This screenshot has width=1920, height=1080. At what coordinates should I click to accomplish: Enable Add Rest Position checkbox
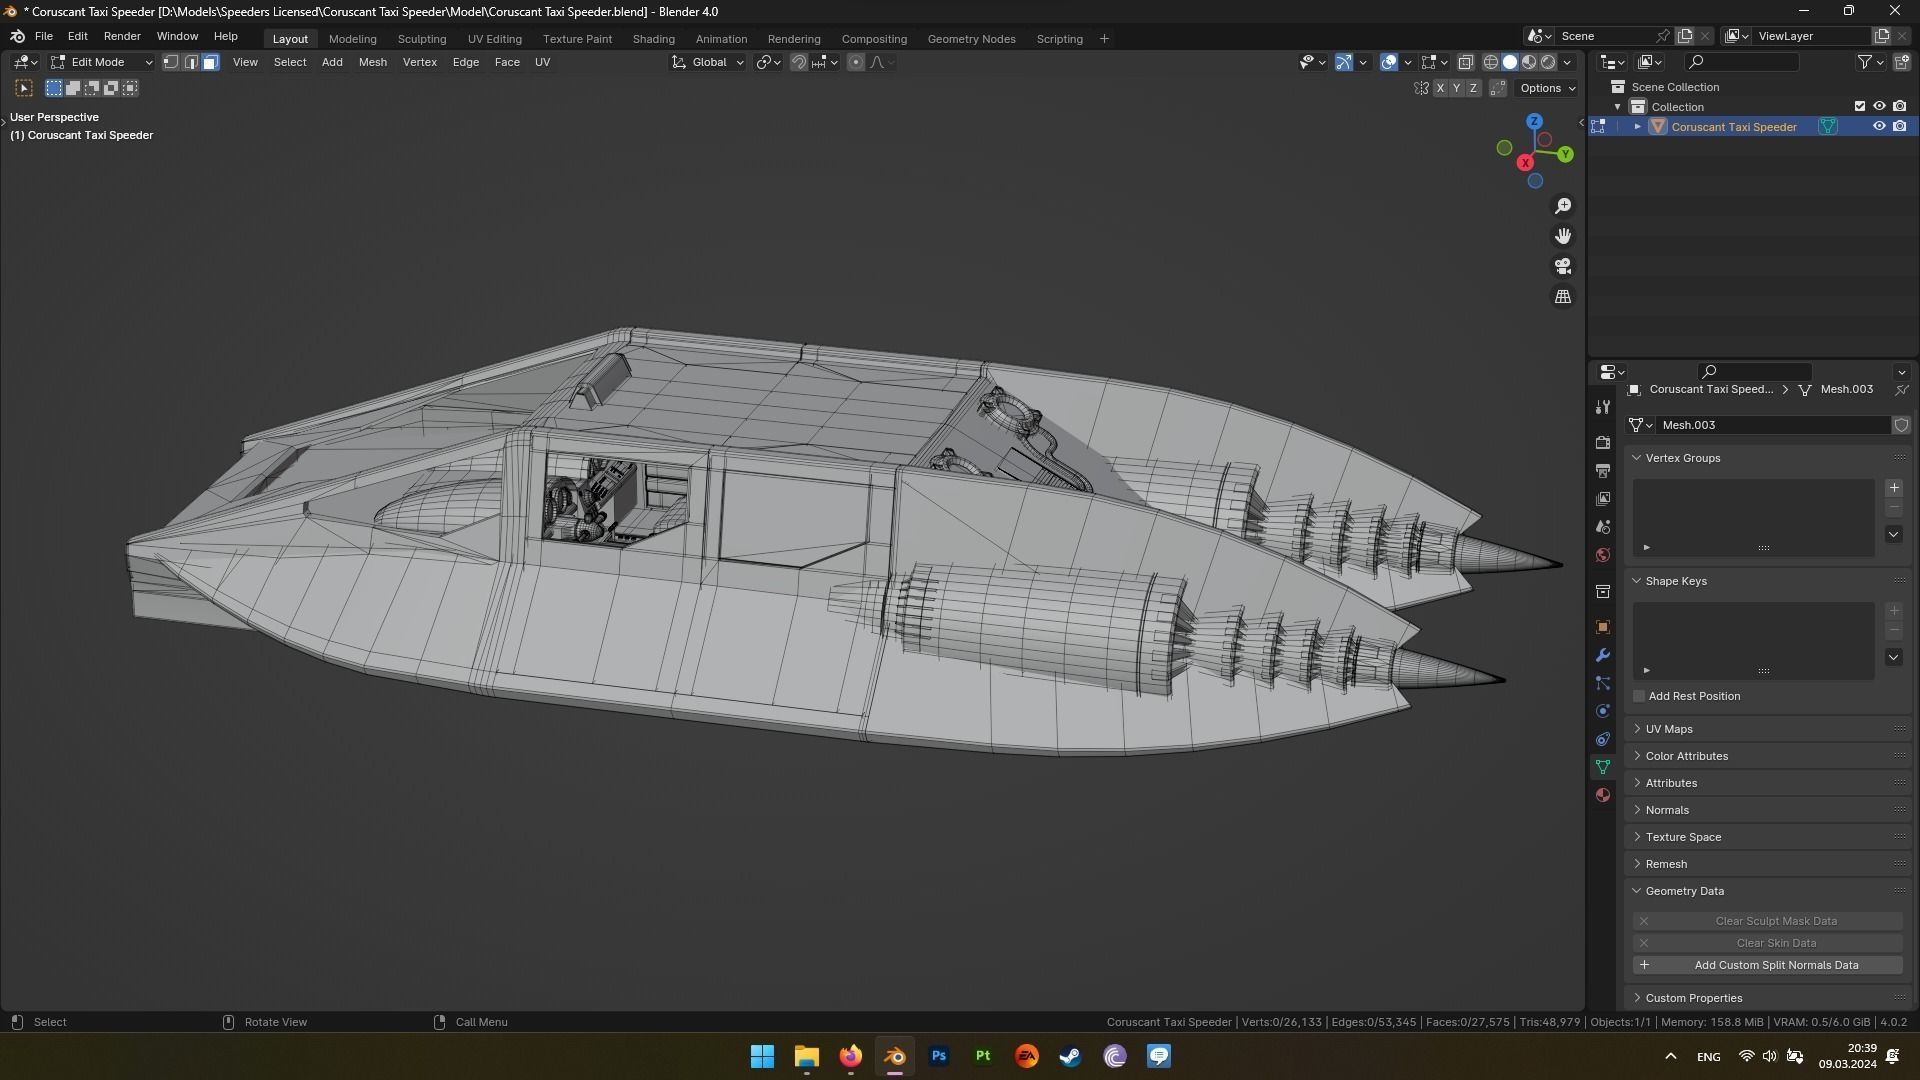[x=1639, y=696]
